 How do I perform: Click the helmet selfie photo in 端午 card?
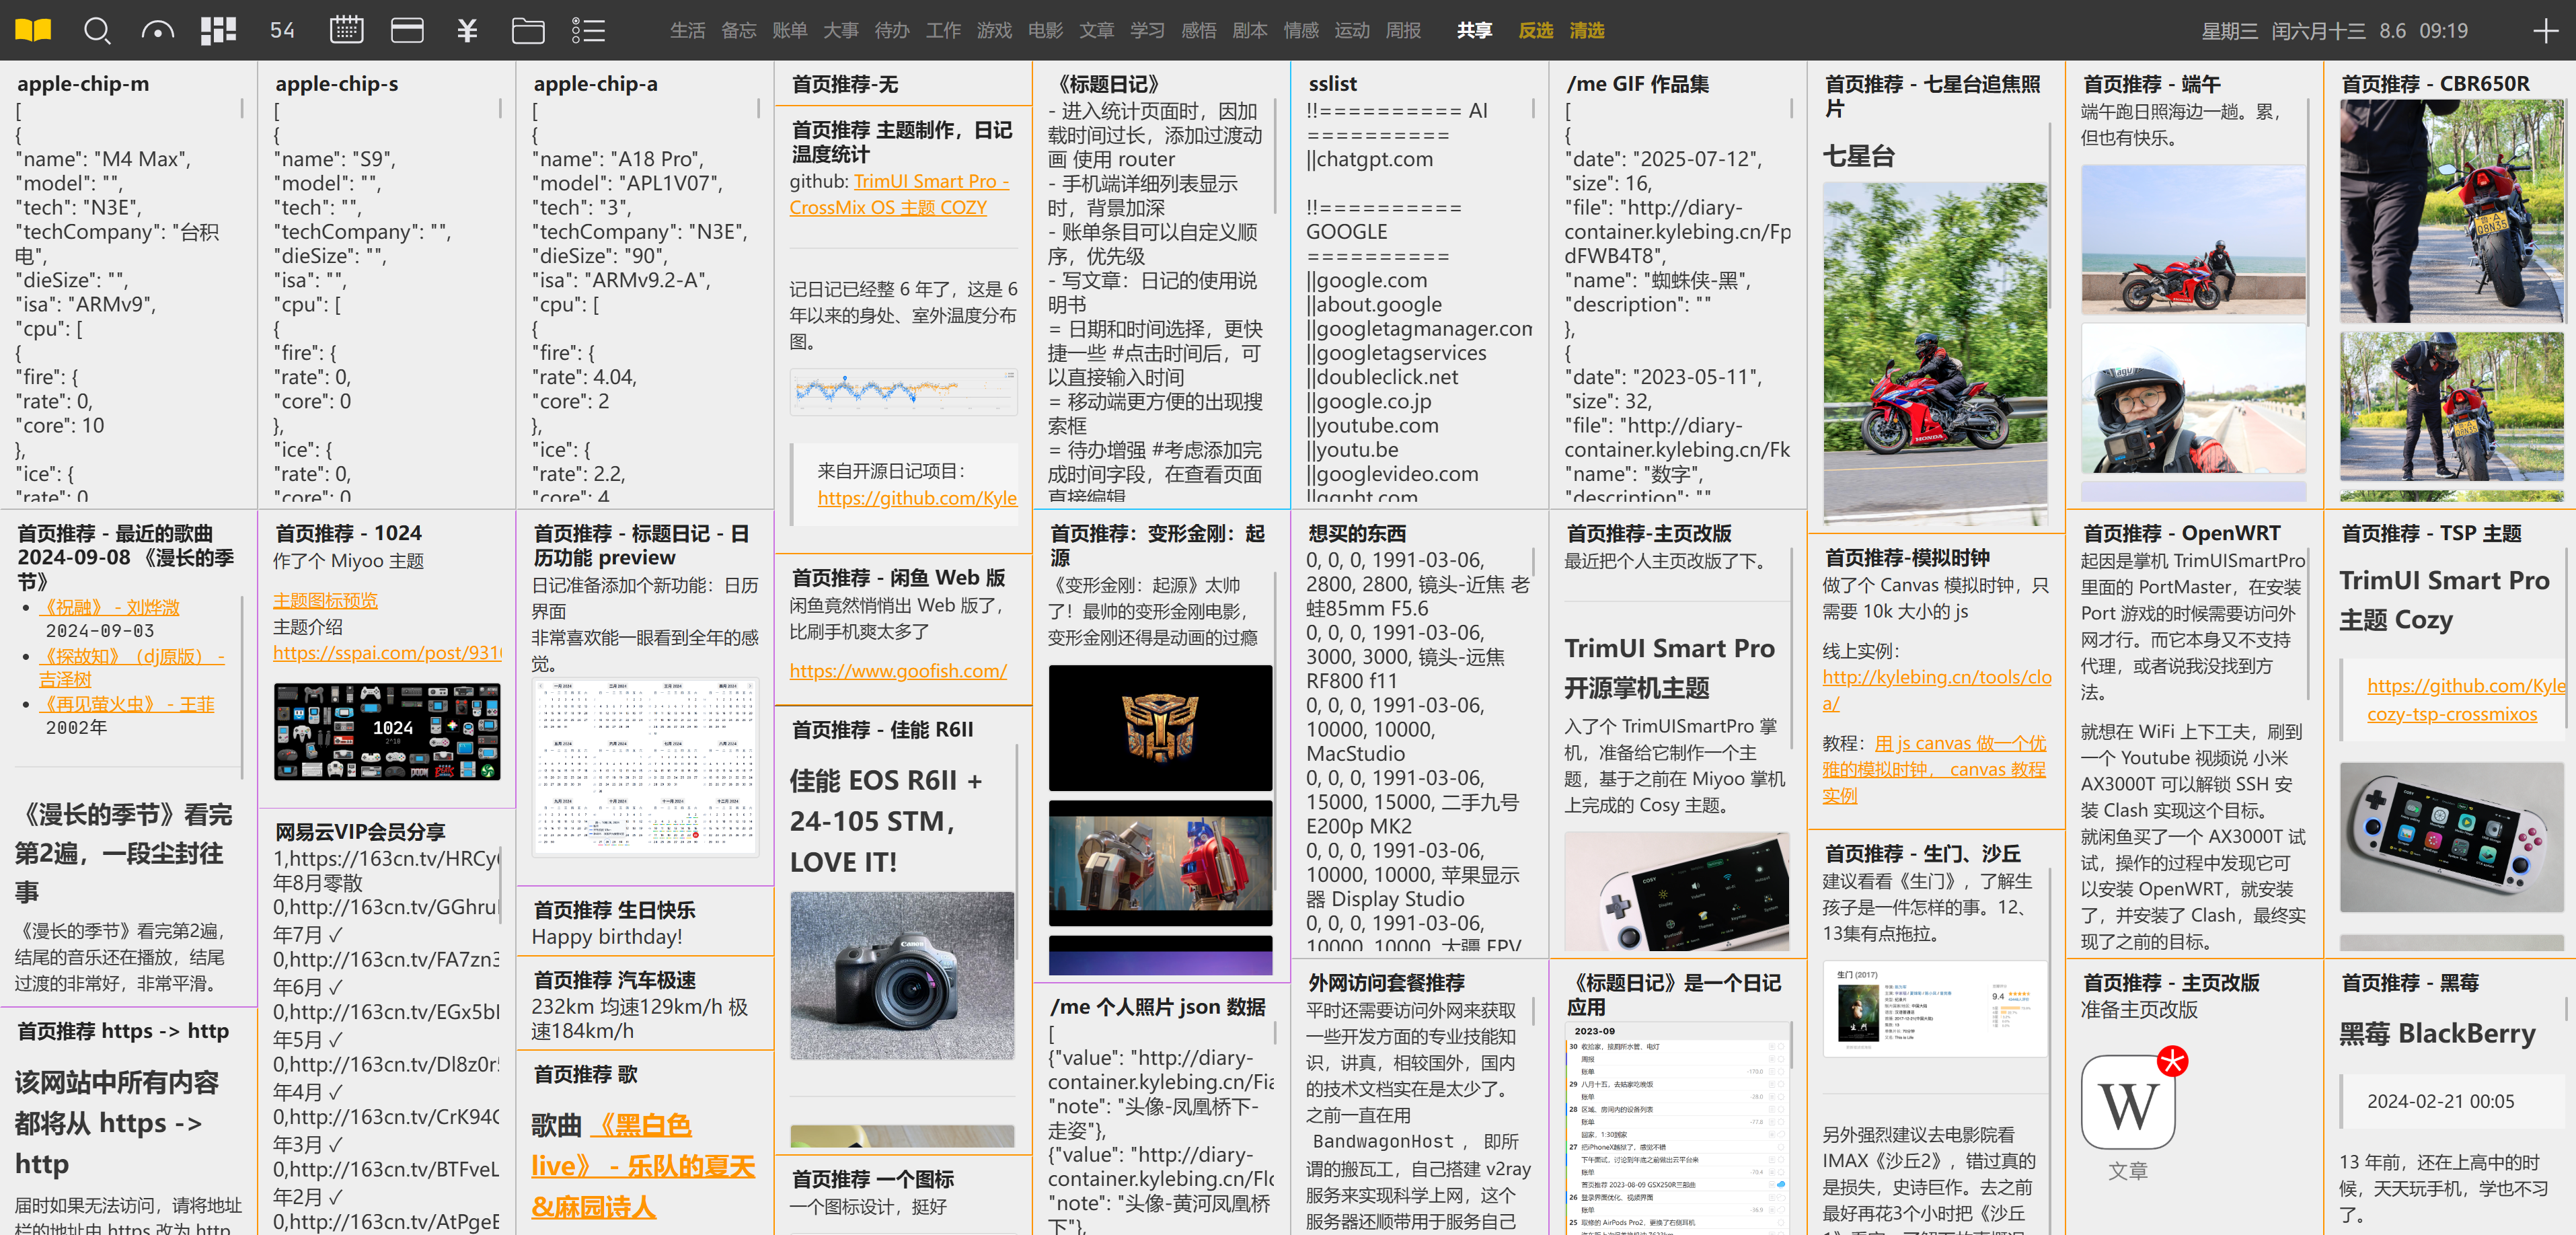coord(2193,398)
